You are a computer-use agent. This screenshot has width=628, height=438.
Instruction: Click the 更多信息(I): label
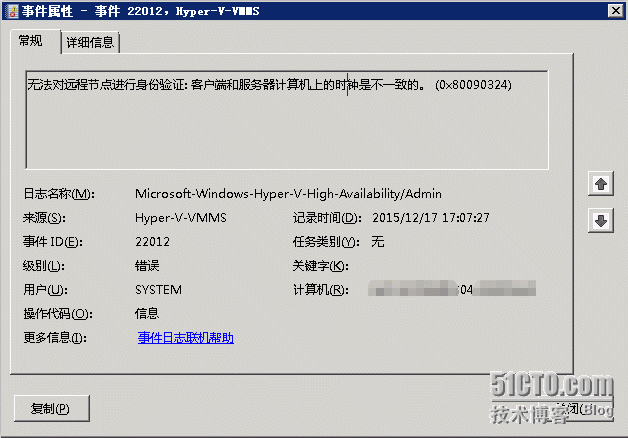pos(55,338)
